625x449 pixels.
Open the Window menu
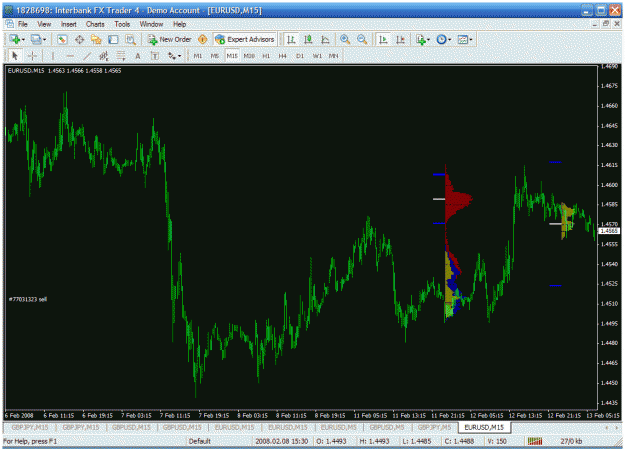point(151,24)
